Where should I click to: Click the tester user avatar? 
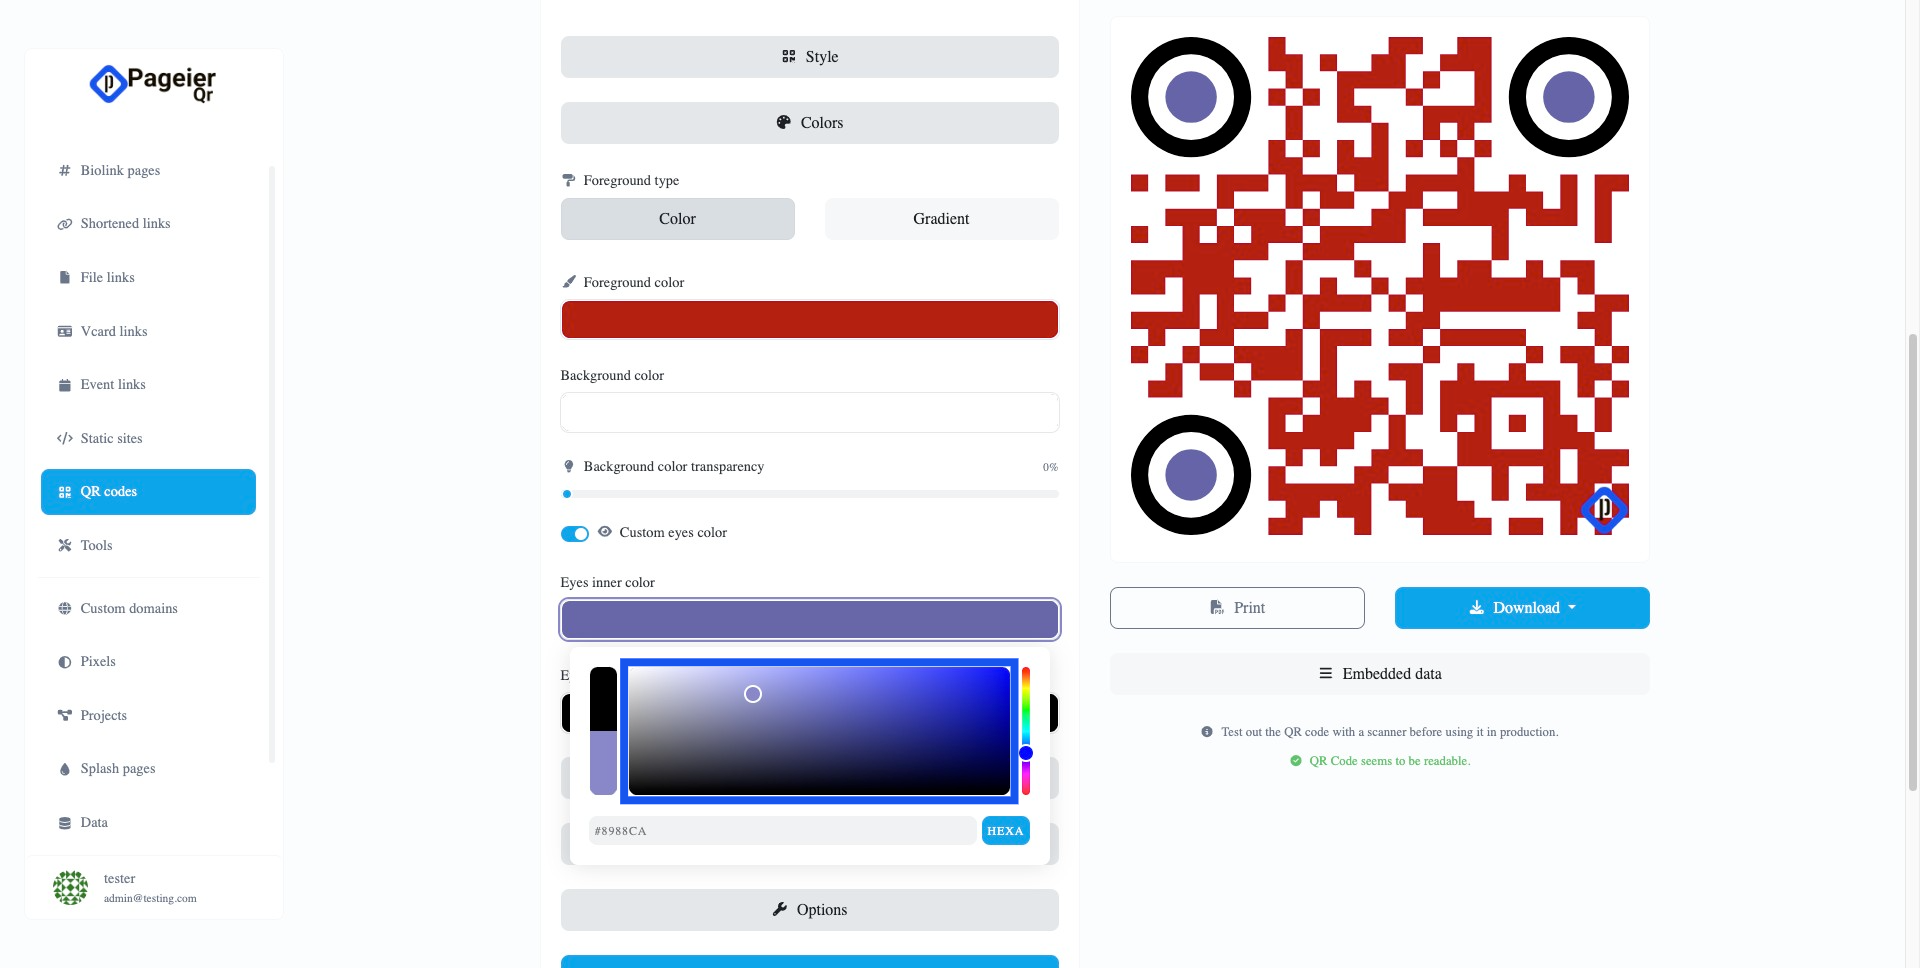[x=70, y=887]
